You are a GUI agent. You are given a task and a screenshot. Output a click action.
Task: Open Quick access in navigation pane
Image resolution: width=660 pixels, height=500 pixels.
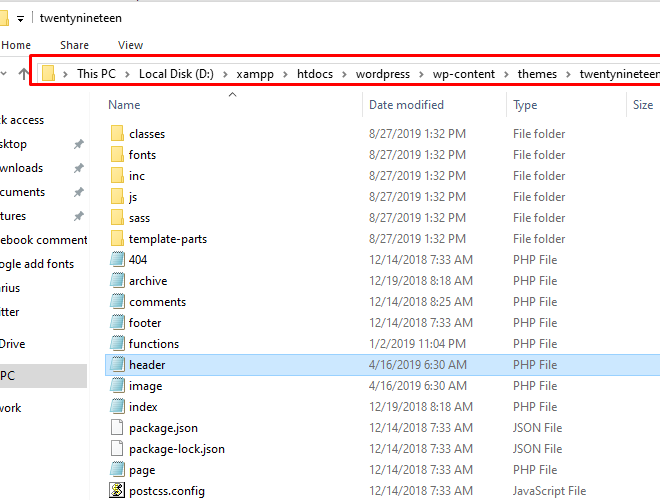point(22,120)
